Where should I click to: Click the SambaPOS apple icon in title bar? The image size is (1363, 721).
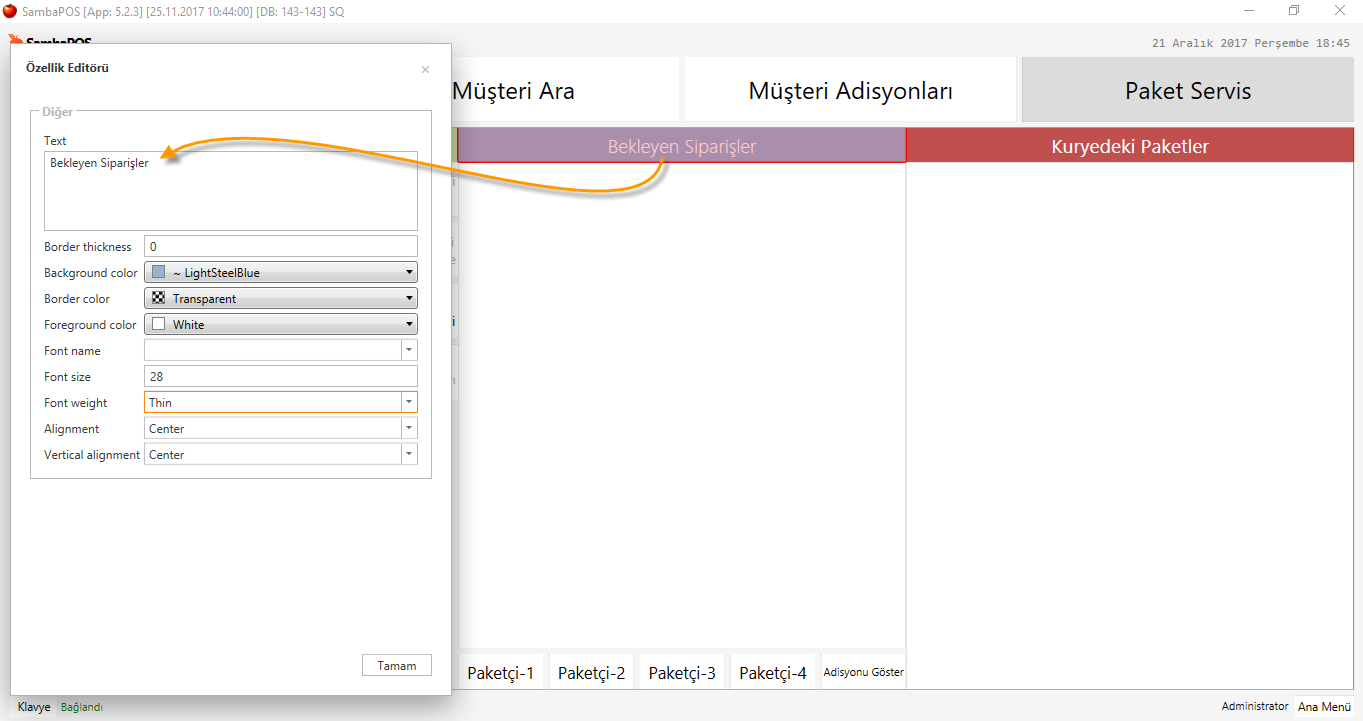[10, 11]
